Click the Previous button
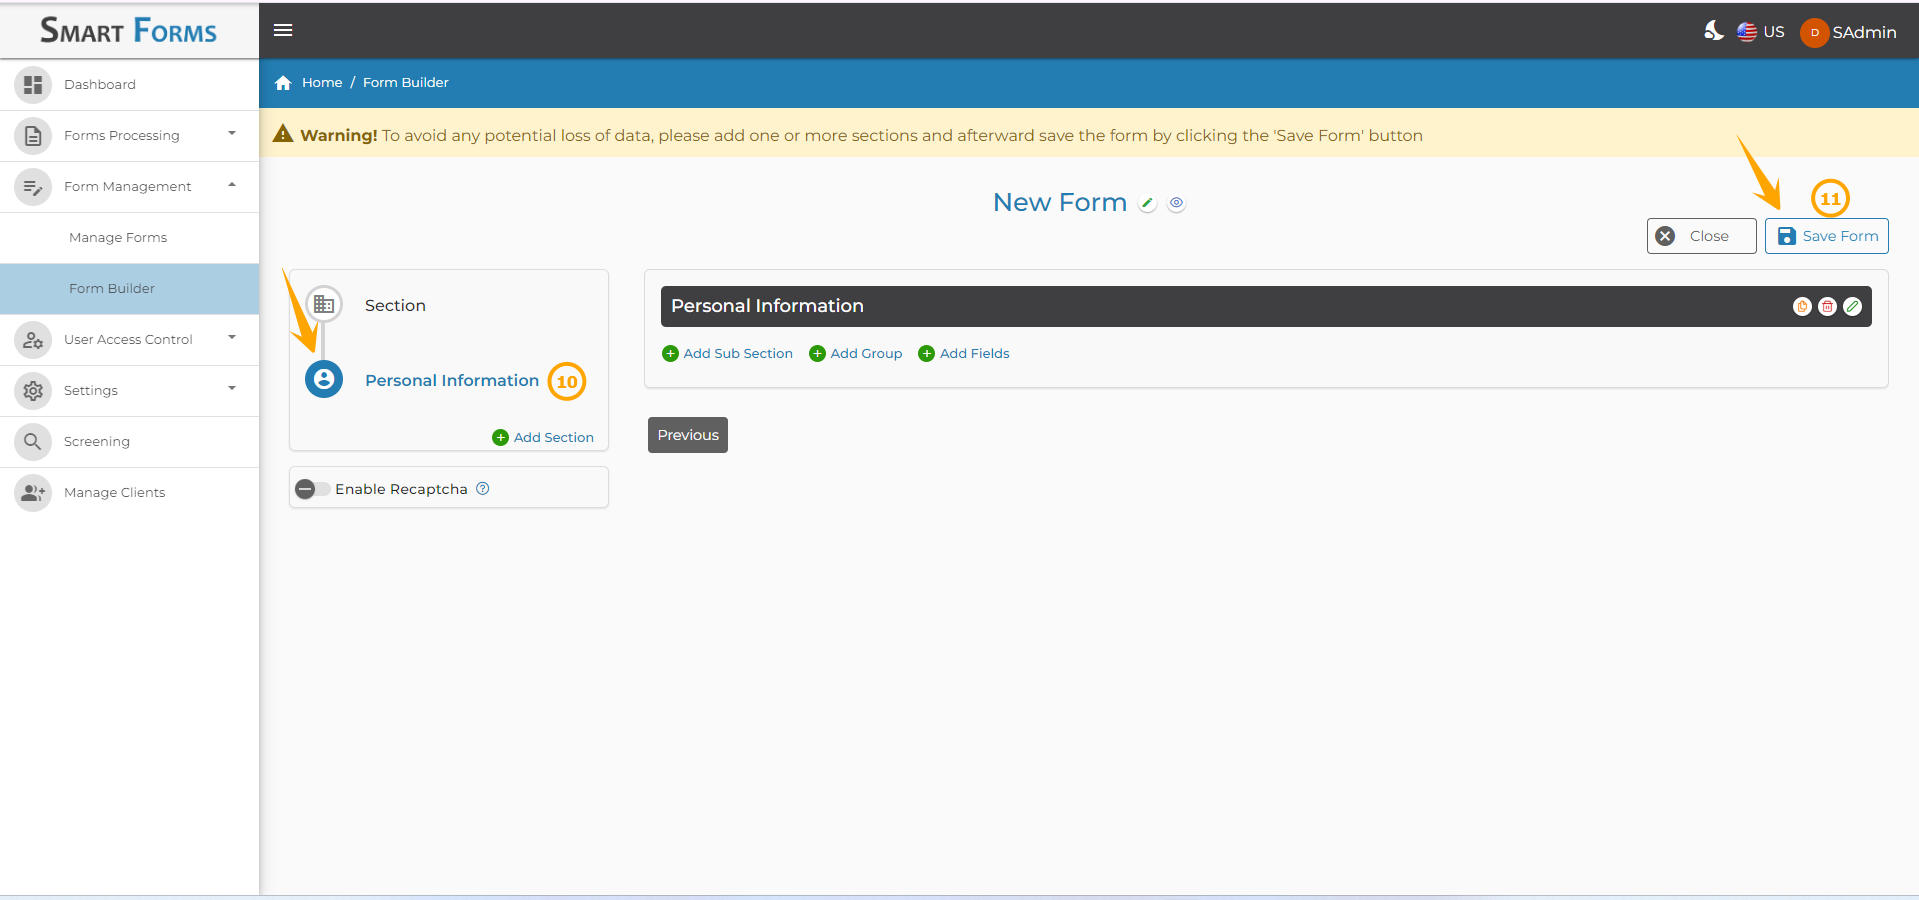 [688, 435]
